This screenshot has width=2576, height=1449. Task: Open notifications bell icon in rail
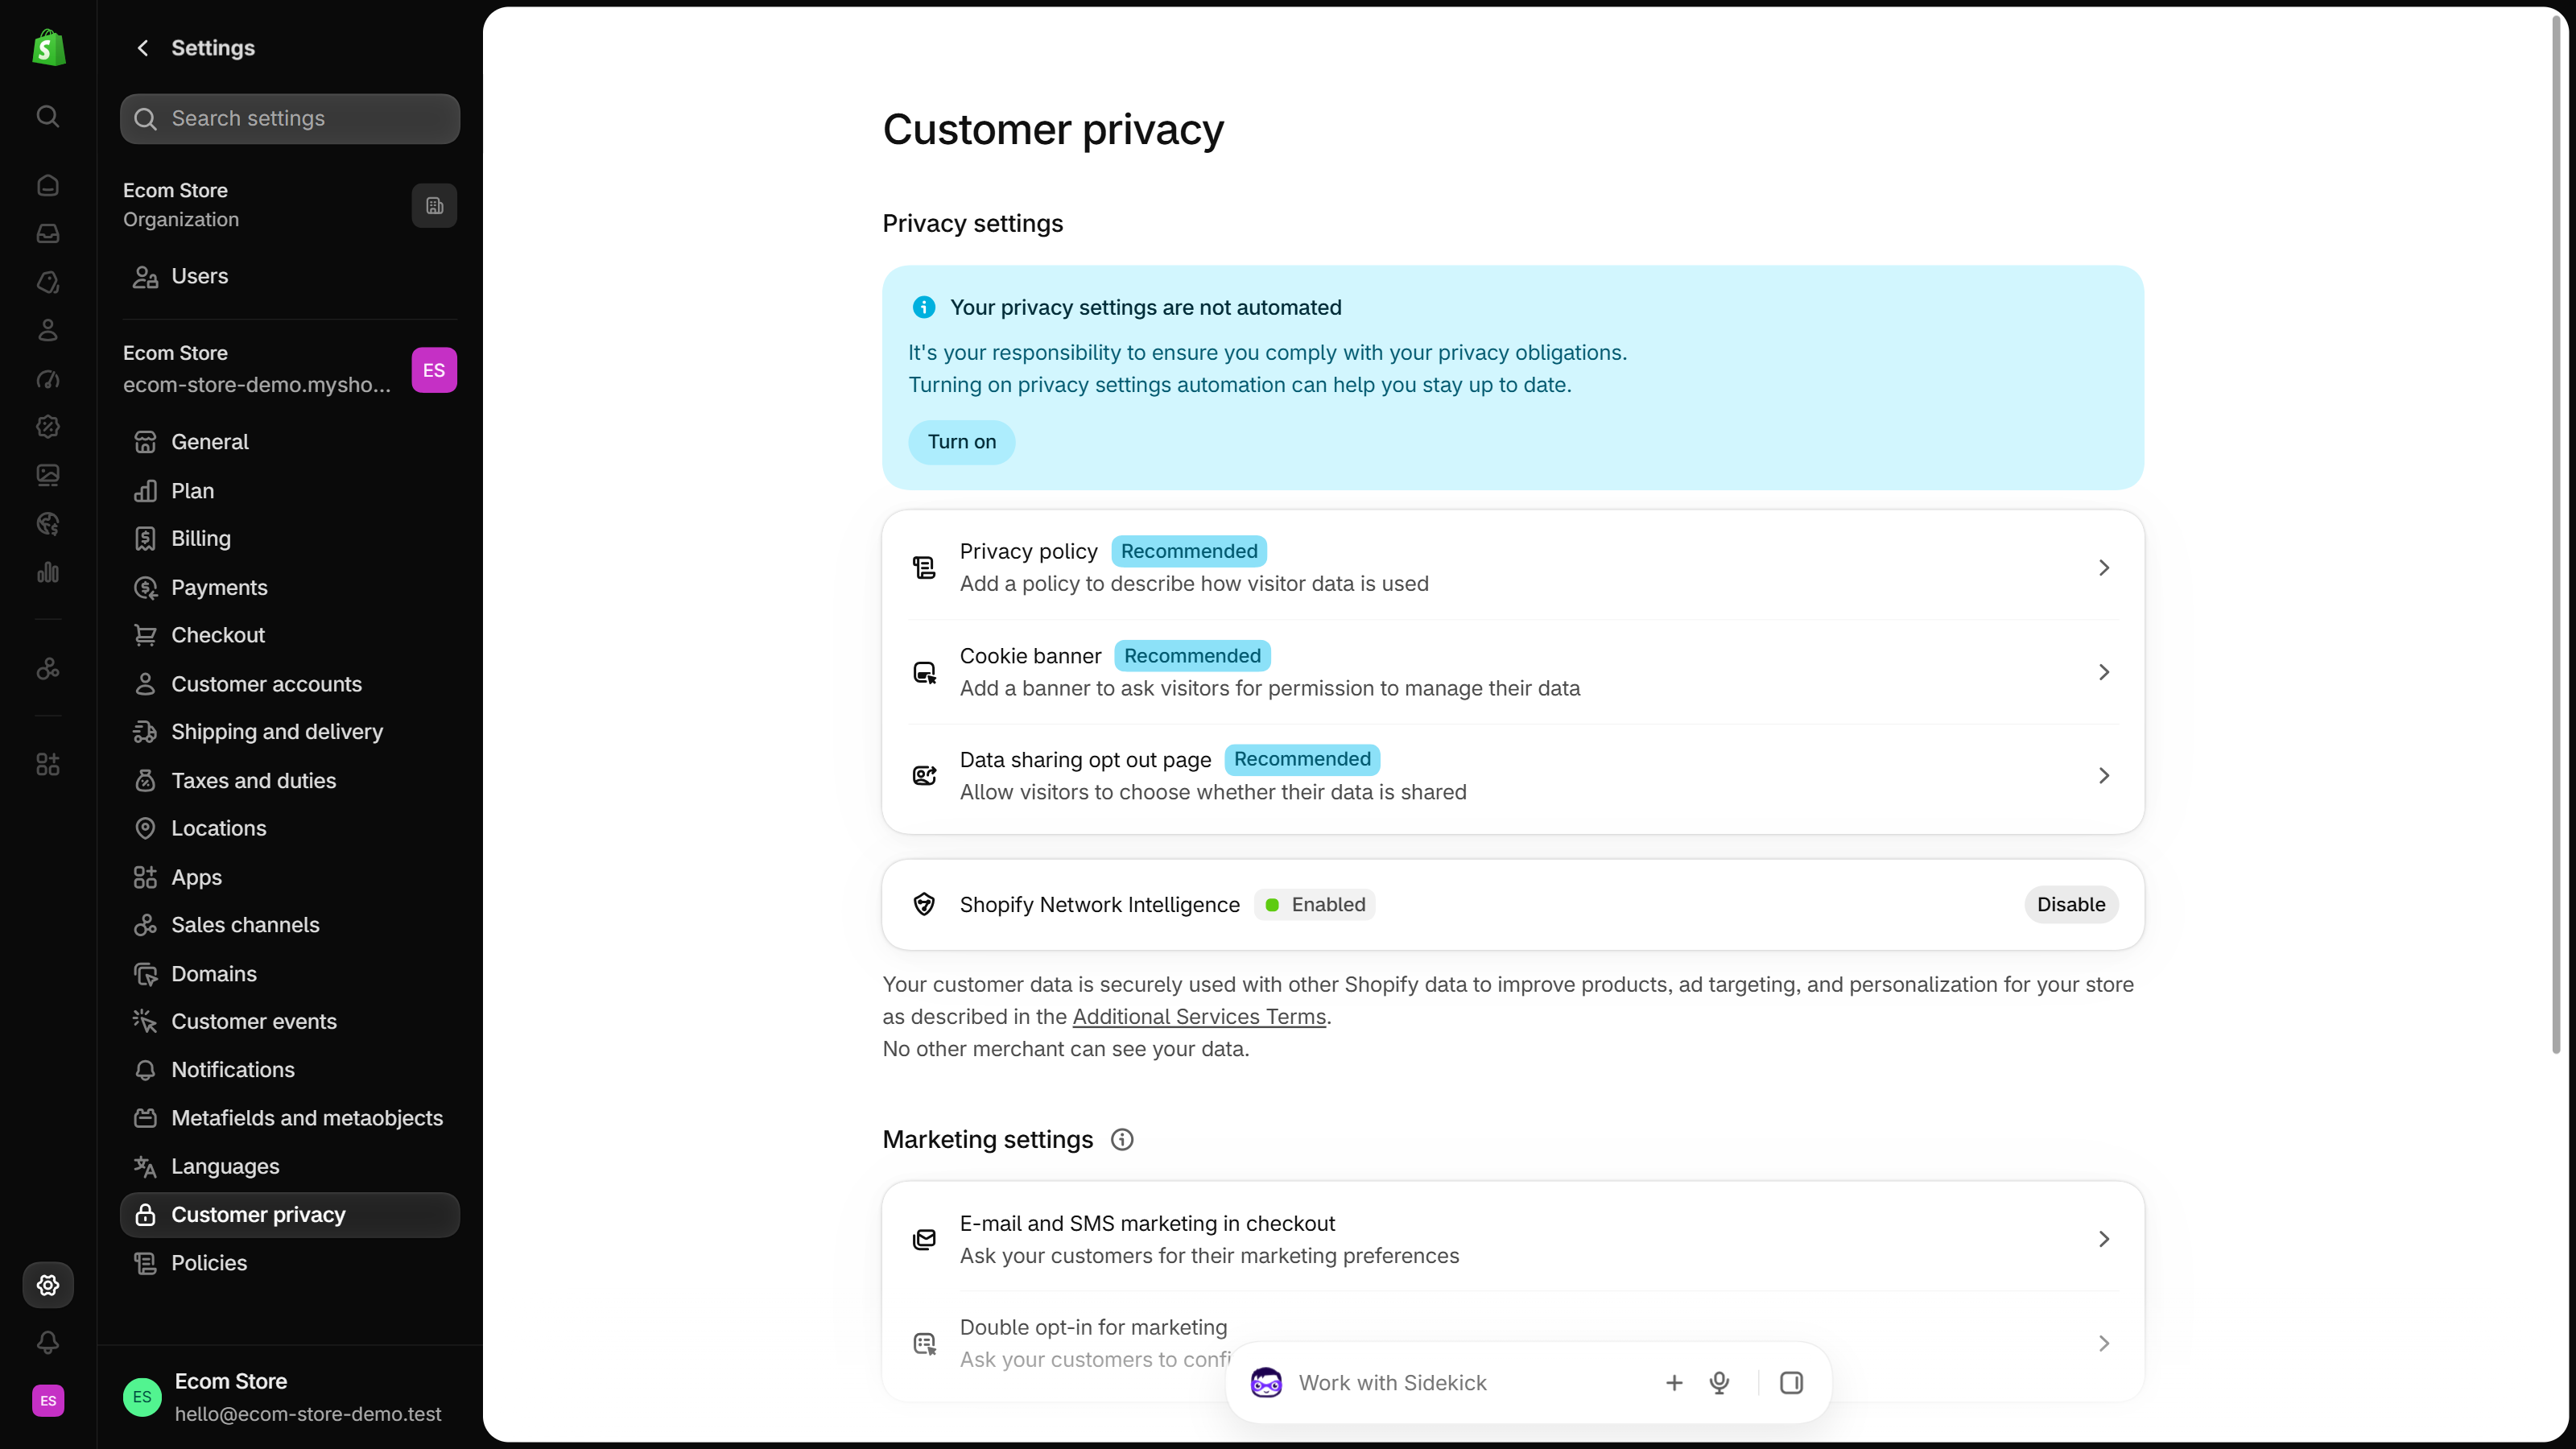[x=48, y=1342]
